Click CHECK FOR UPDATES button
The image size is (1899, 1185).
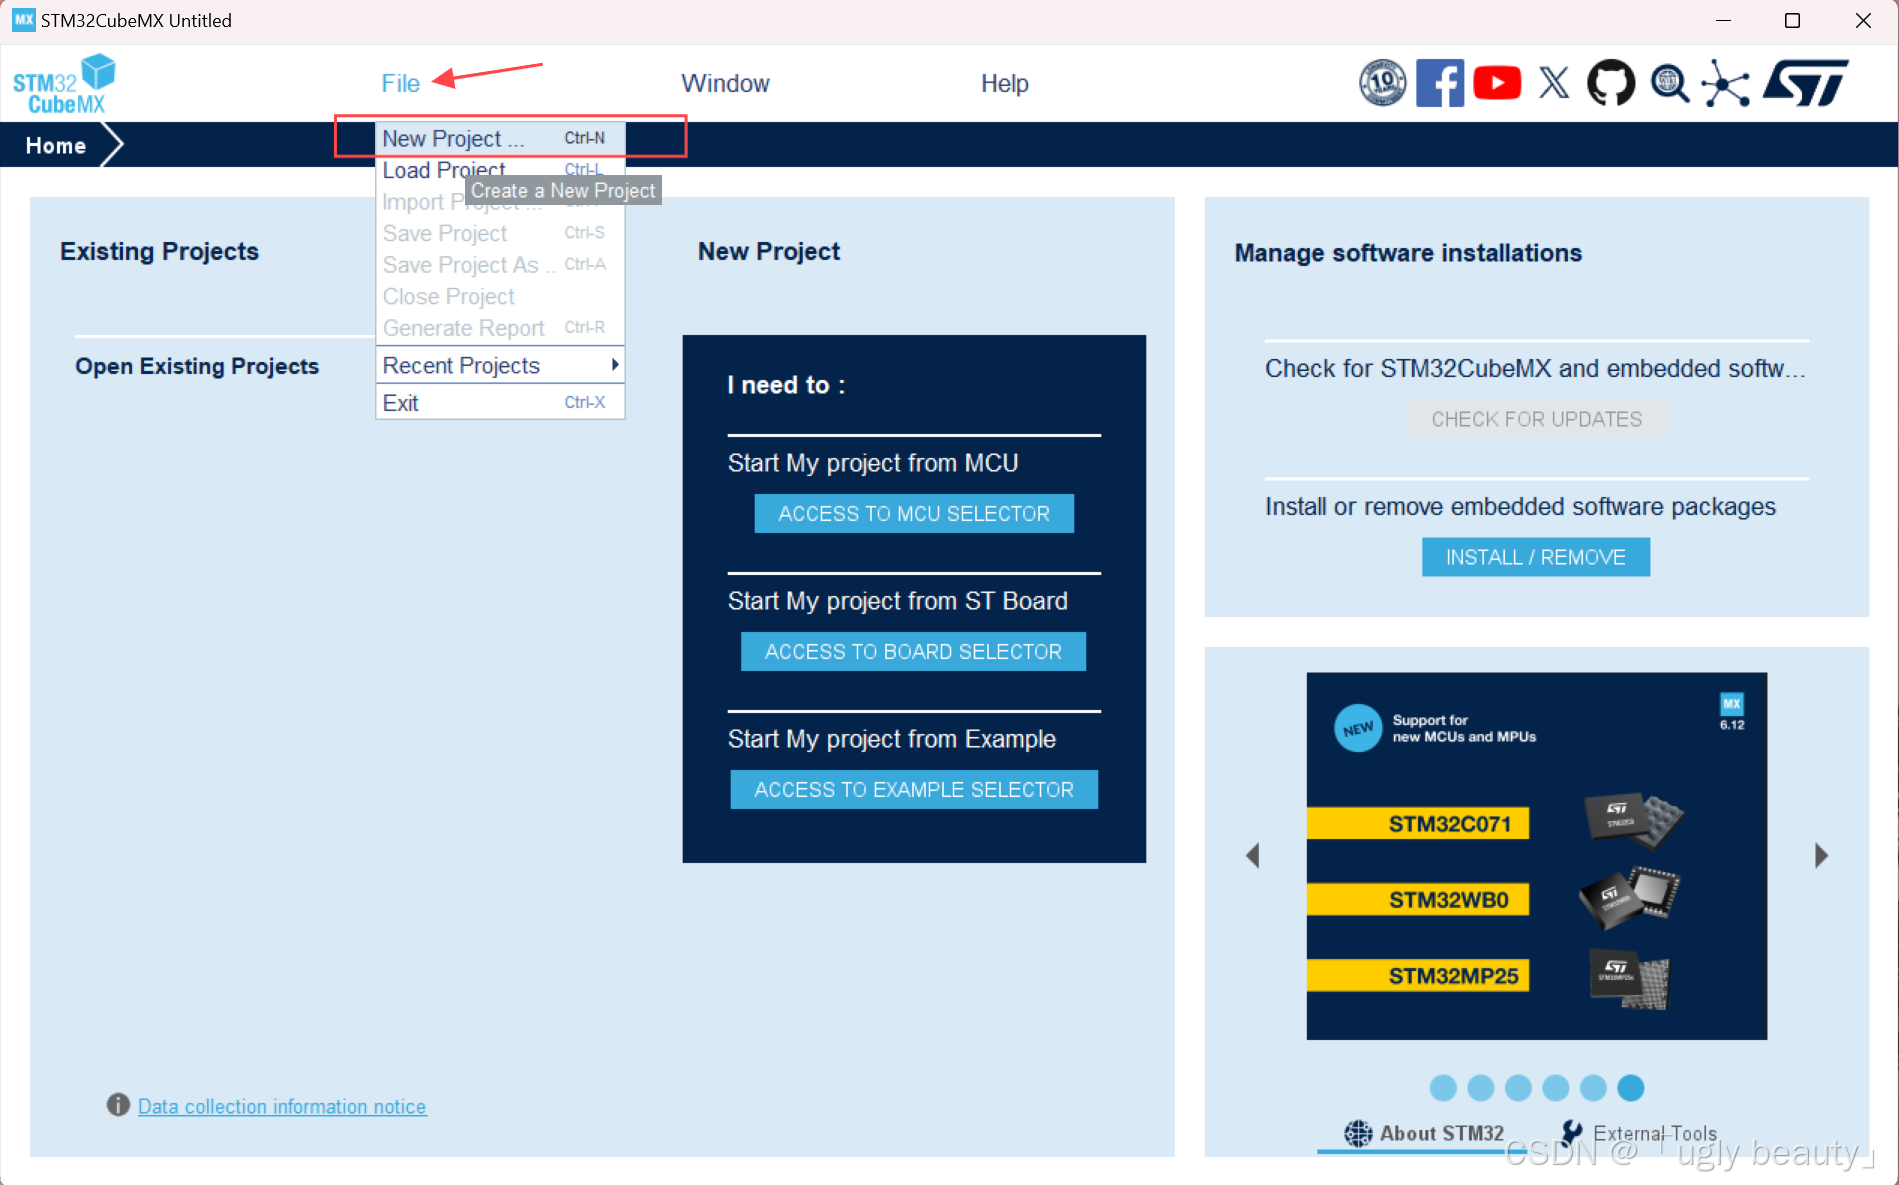click(x=1536, y=419)
